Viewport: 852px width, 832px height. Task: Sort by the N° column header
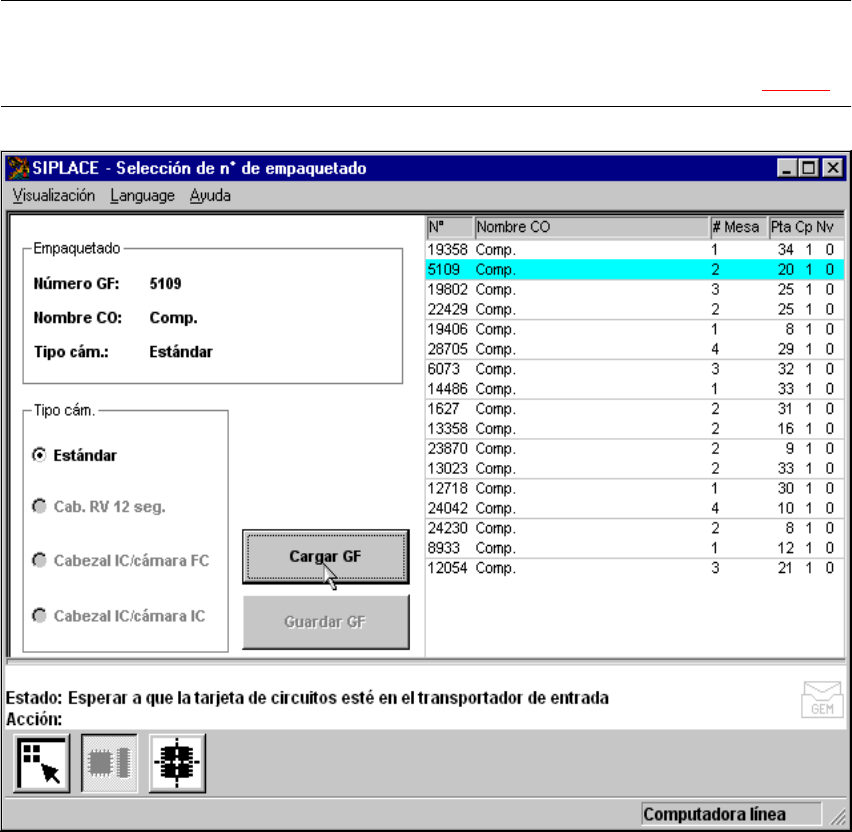450,227
